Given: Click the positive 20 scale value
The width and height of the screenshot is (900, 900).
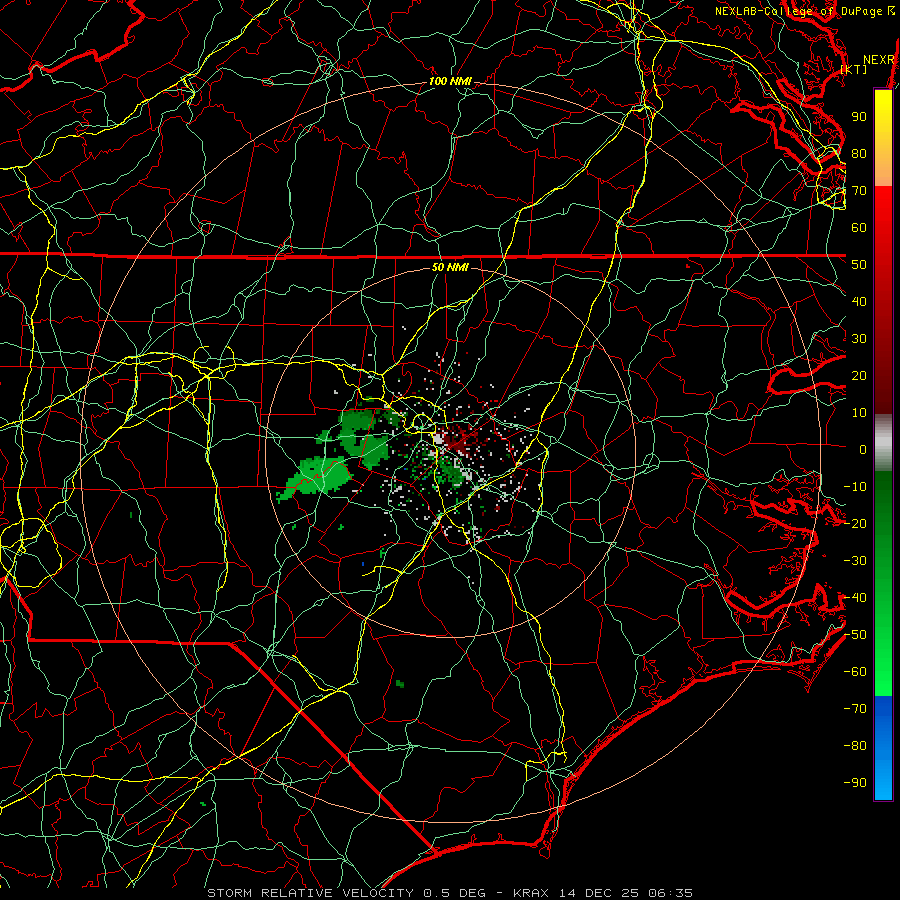Looking at the screenshot, I should (x=859, y=375).
